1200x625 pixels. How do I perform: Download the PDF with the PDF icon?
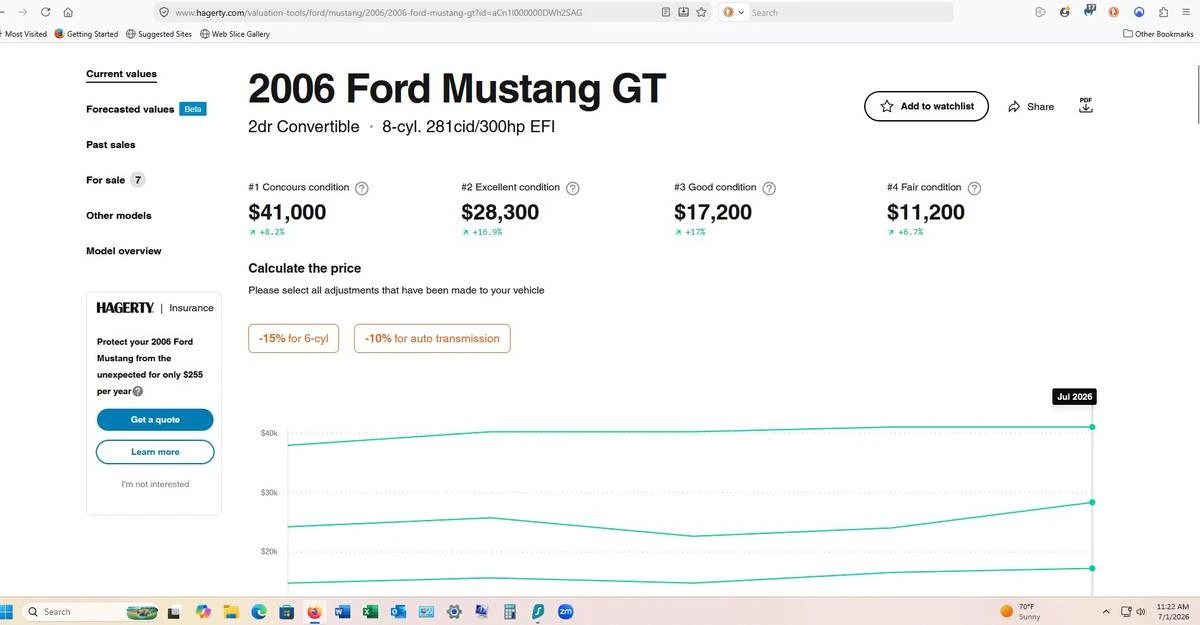(1086, 105)
